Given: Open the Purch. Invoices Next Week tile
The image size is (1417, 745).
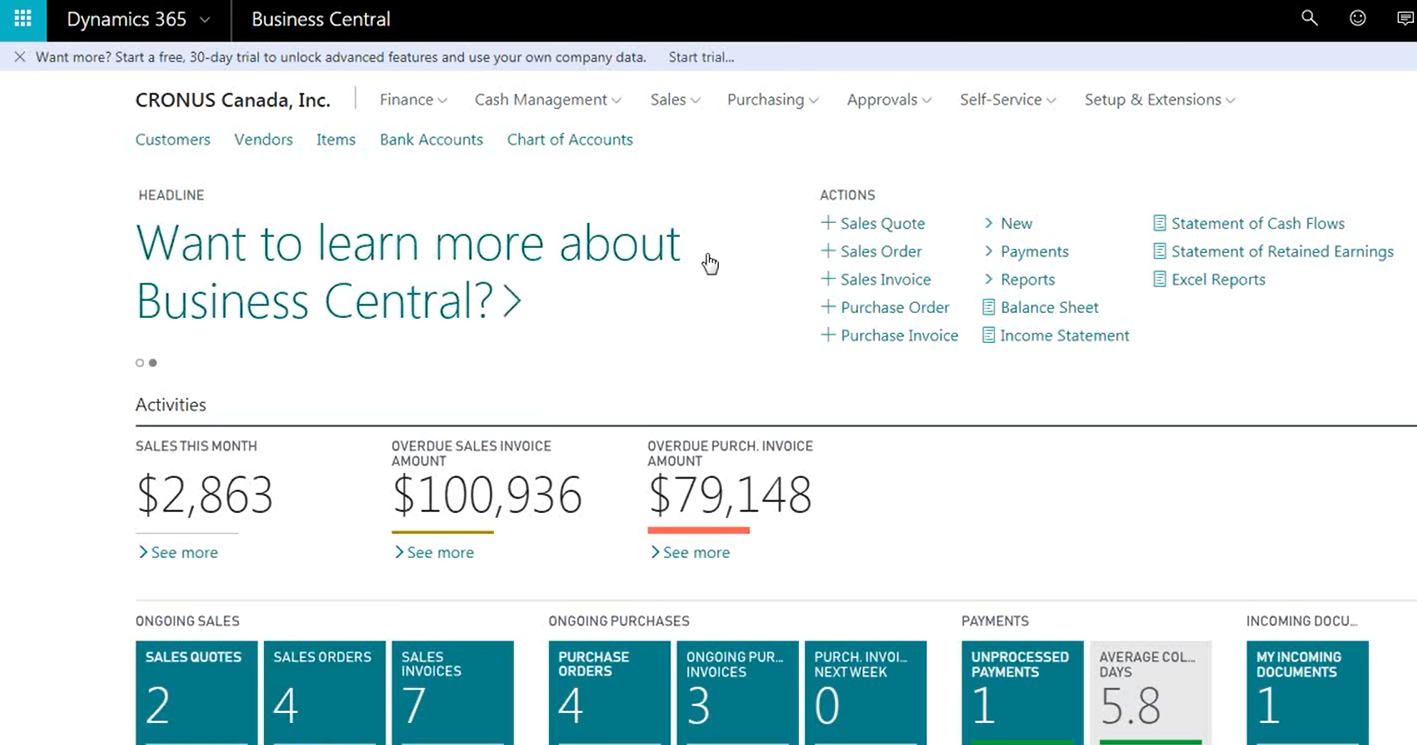Looking at the screenshot, I should point(865,693).
